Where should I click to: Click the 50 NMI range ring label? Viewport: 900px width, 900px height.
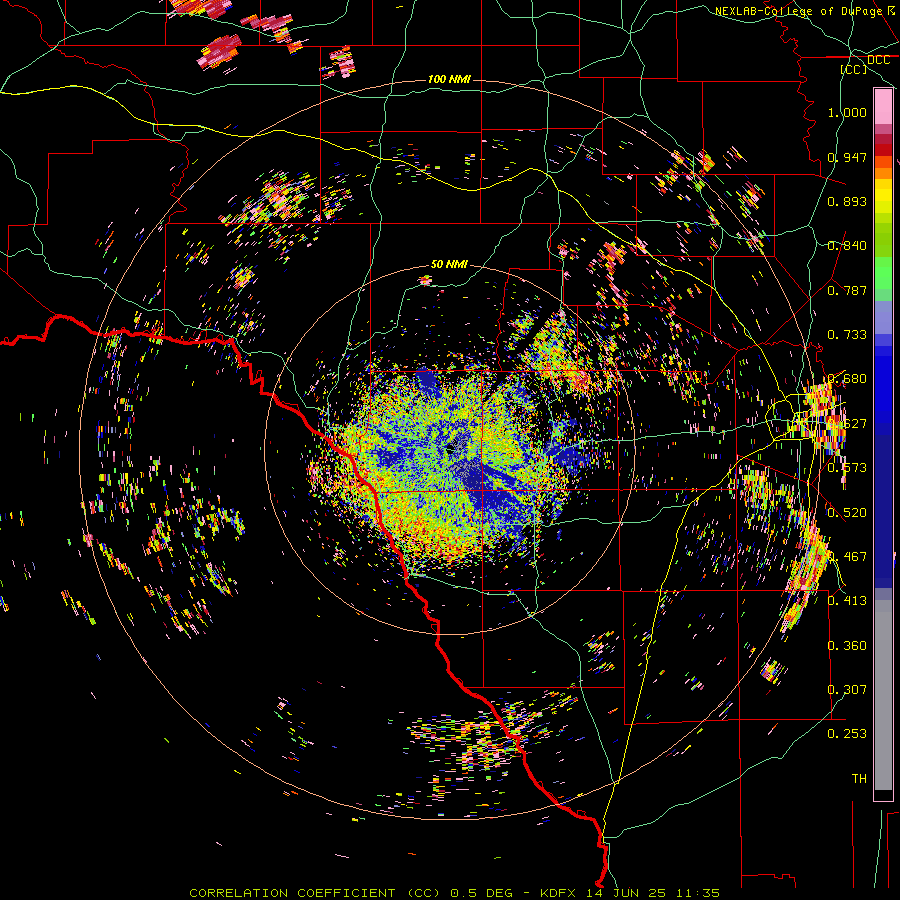449,264
